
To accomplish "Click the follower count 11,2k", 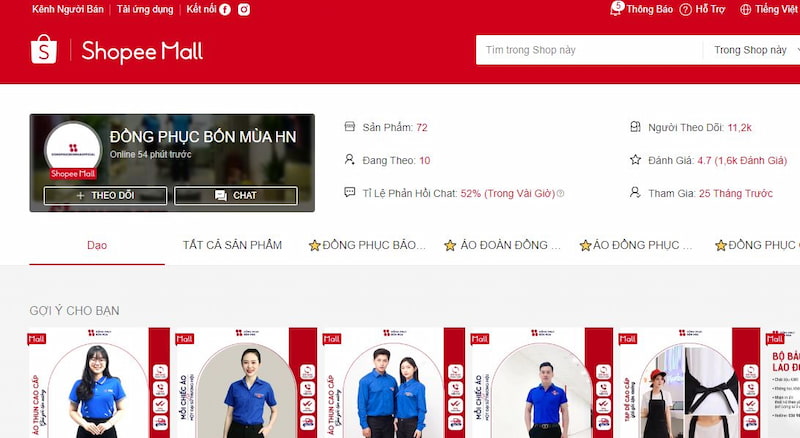I will [740, 128].
